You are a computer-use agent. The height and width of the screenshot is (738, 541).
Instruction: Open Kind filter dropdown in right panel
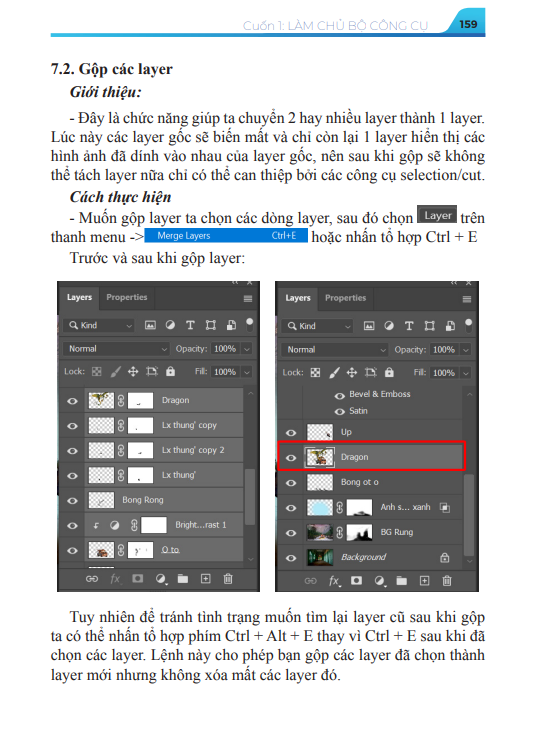point(317,326)
